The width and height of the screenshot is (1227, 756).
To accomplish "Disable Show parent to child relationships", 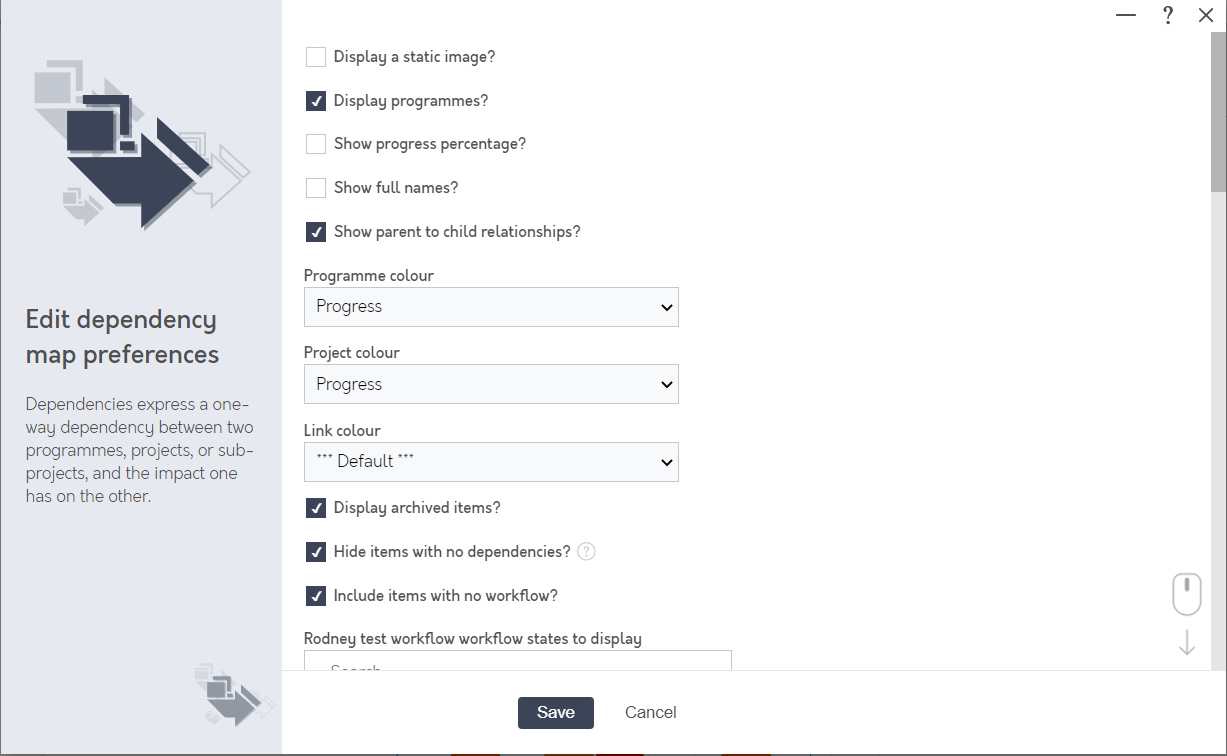I will [x=316, y=232].
